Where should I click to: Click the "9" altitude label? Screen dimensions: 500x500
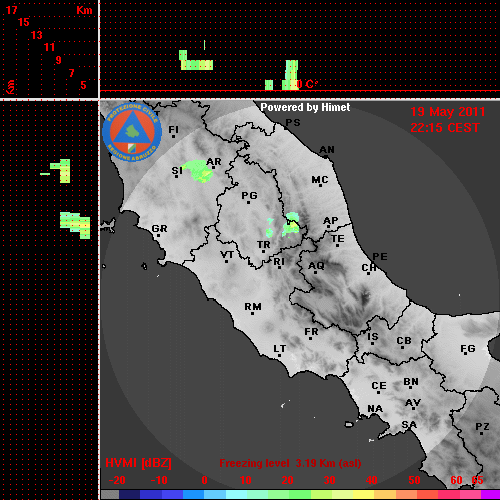pos(59,60)
